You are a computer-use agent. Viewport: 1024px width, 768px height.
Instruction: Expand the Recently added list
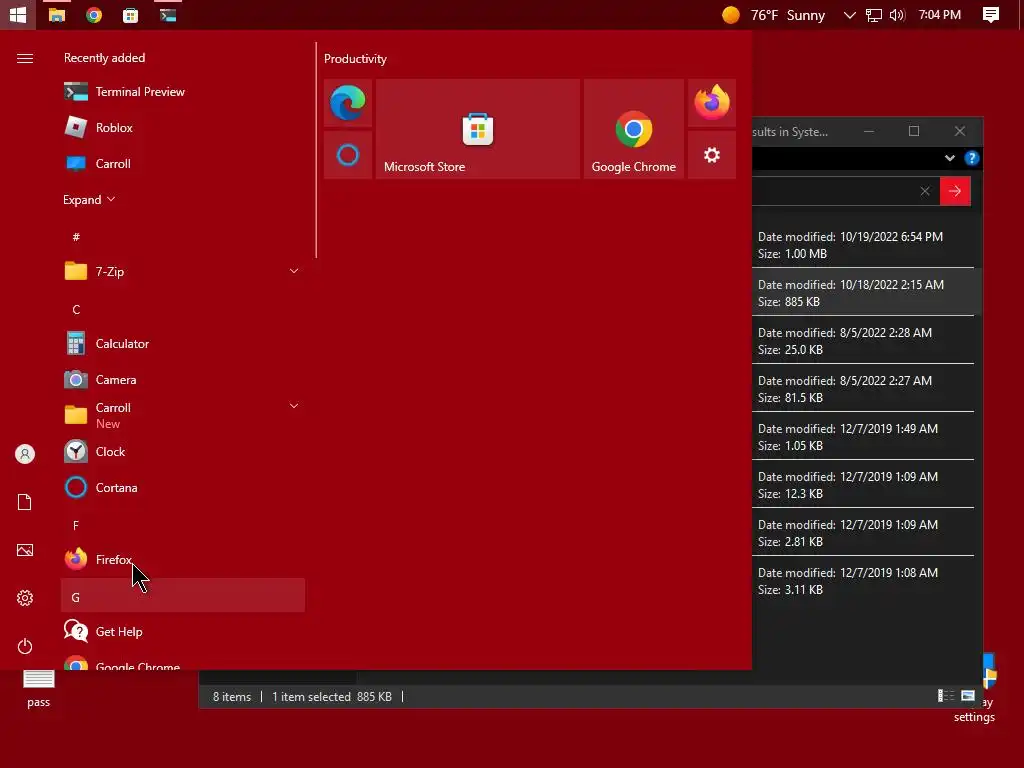coord(89,200)
